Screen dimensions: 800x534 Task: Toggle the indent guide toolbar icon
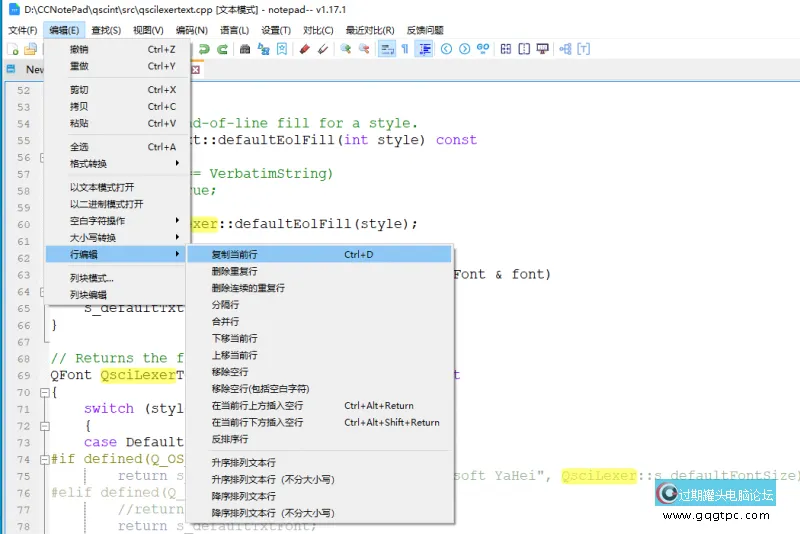click(x=424, y=49)
